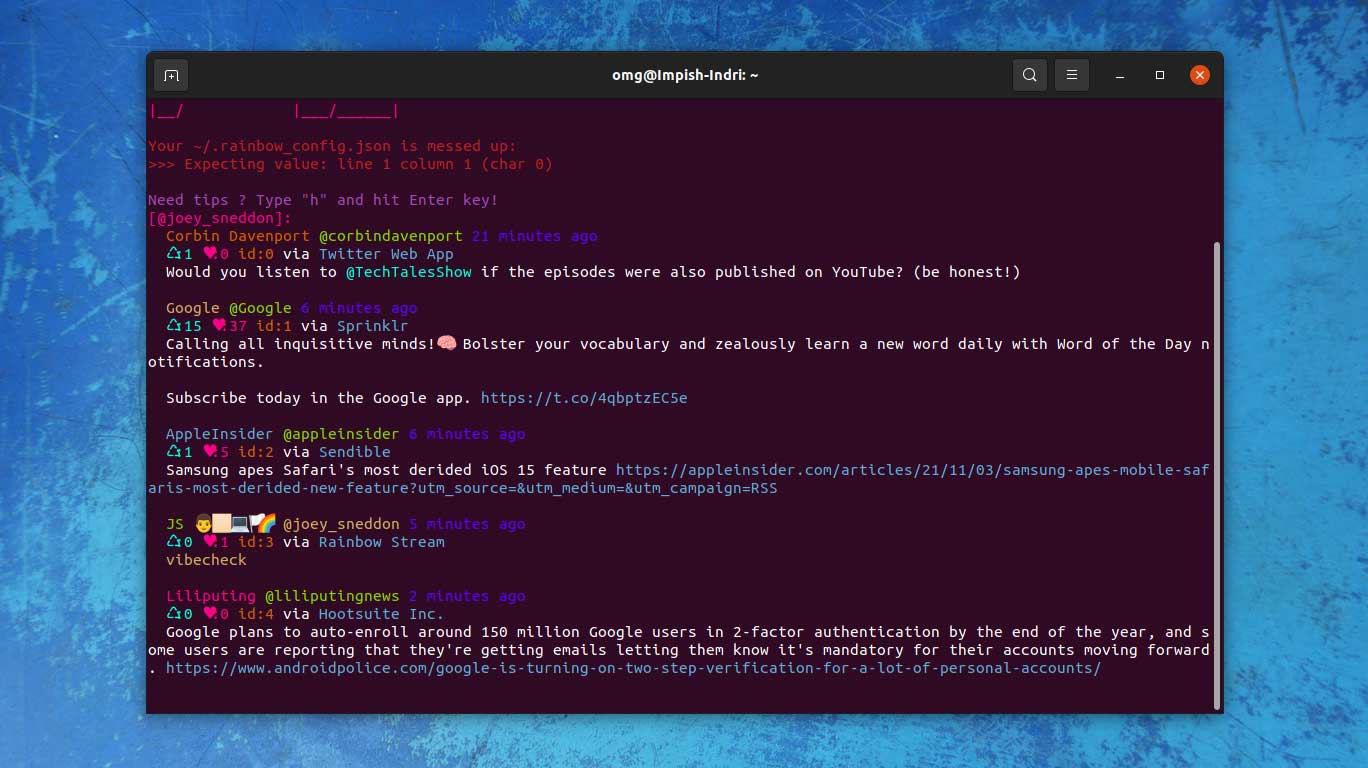Click the heart icon on AppleInsider's tweet
The image size is (1368, 768).
[x=210, y=452]
